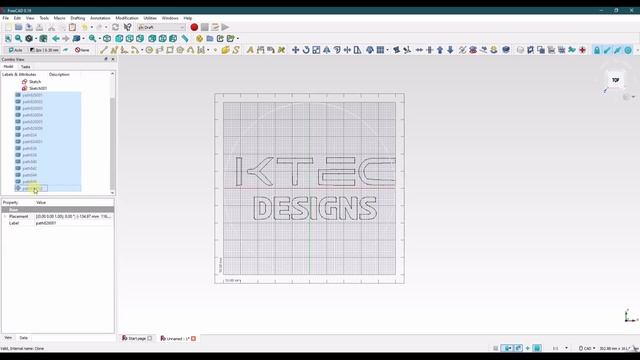Select the Draft Rotate tool
640x360 pixels.
click(306, 50)
